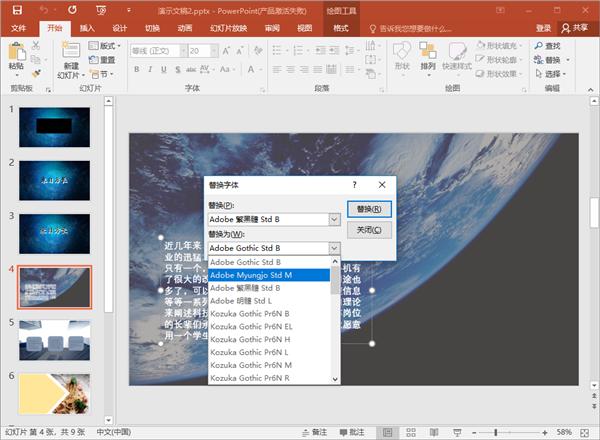
Task: Switch to normal view in status bar
Action: pos(388,432)
